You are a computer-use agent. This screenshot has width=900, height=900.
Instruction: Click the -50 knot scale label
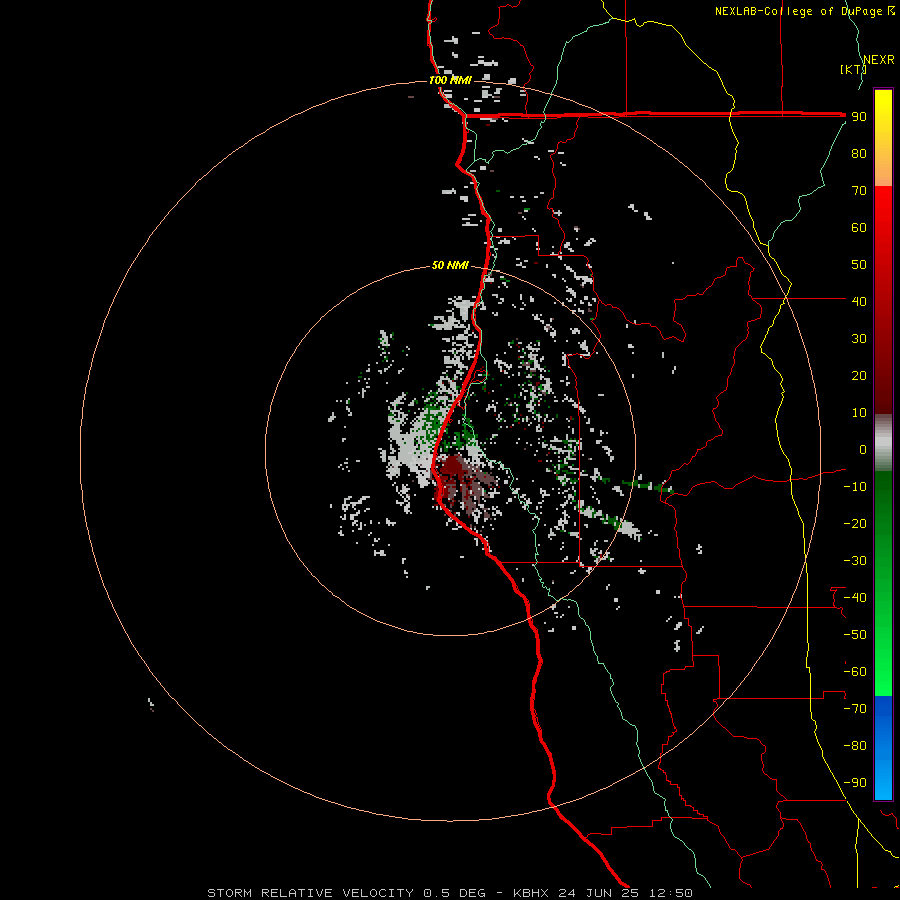855,635
